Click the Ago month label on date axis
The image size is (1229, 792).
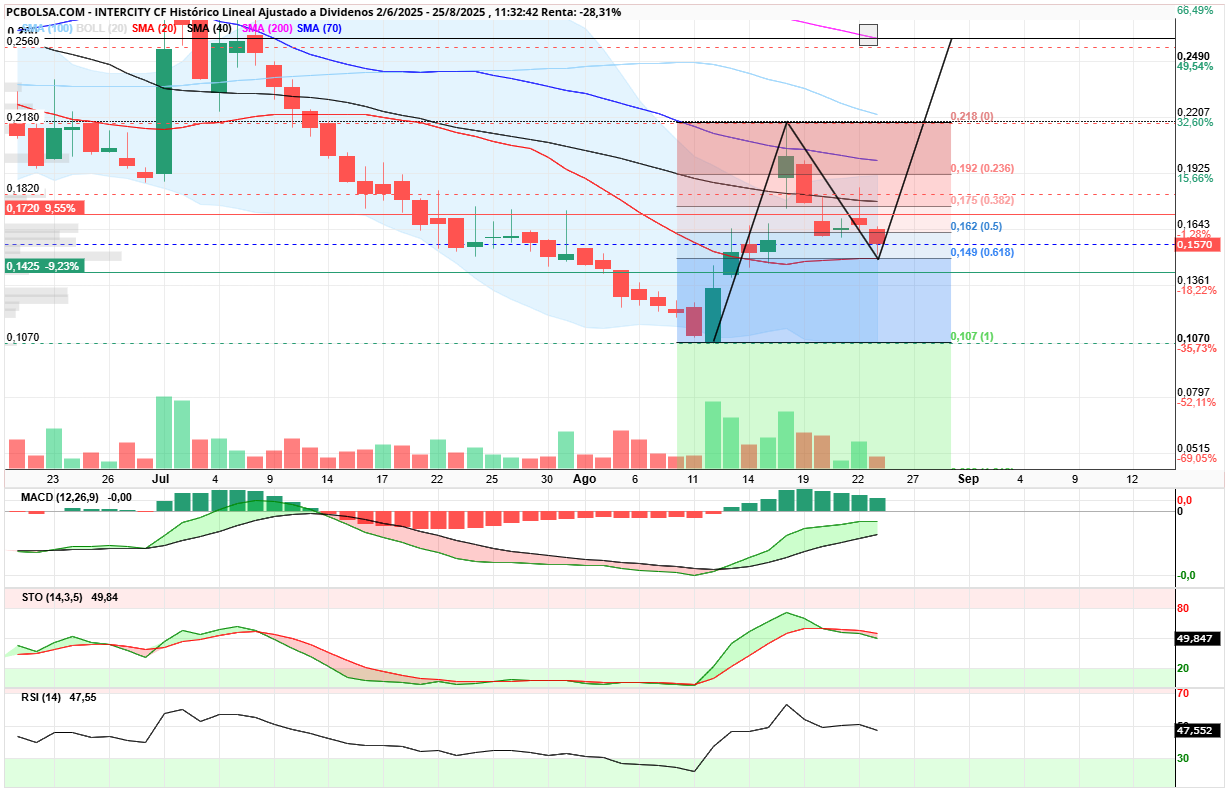coord(584,479)
